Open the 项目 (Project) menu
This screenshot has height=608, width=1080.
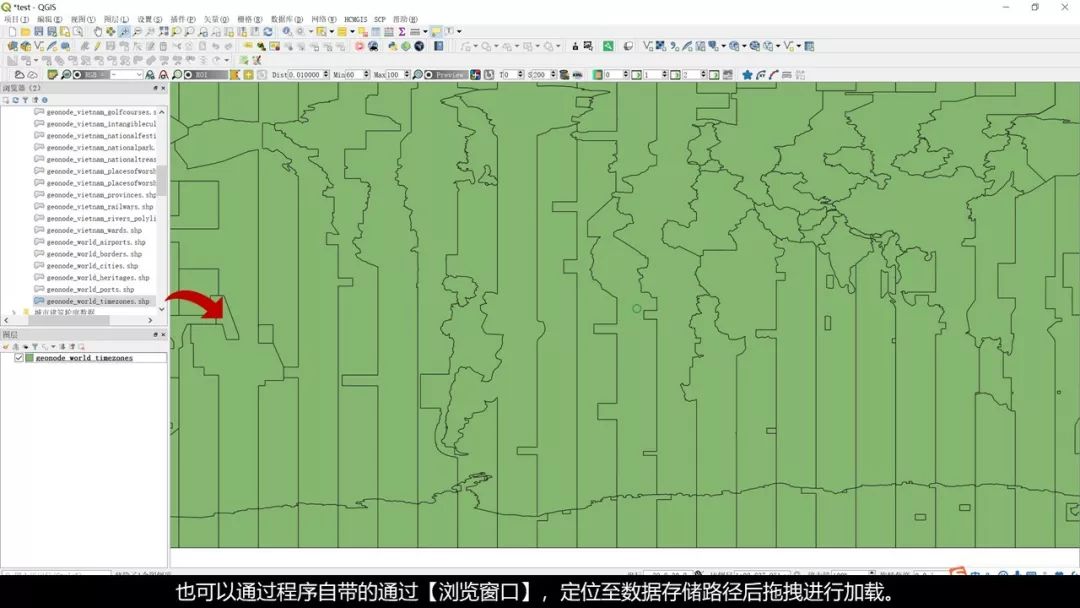15,19
